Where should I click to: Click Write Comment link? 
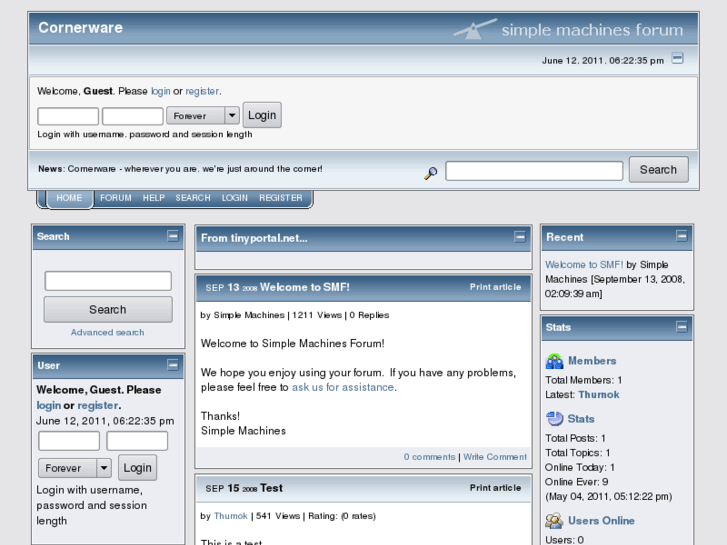click(x=495, y=457)
